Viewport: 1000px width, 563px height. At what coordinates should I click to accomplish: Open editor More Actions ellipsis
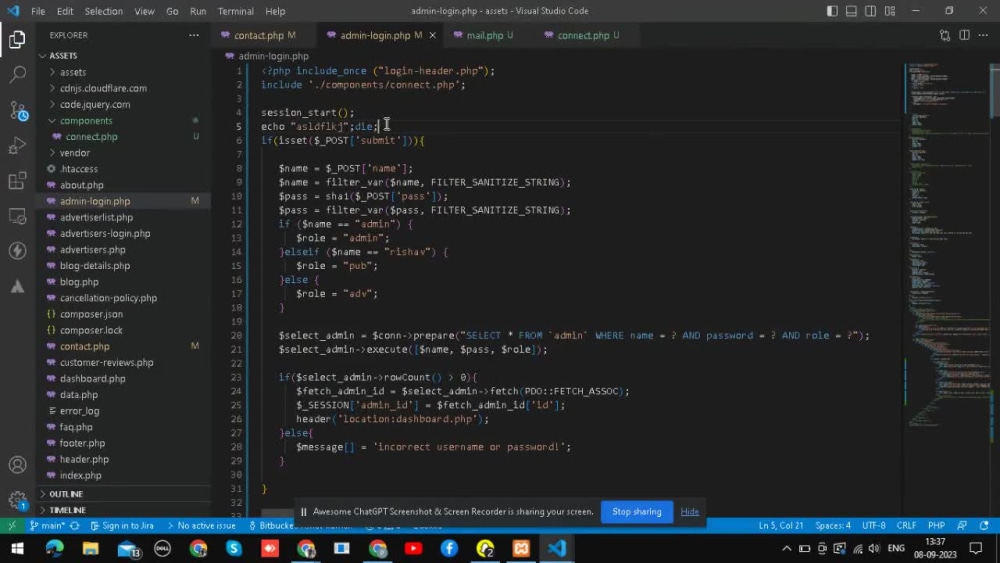[x=983, y=35]
